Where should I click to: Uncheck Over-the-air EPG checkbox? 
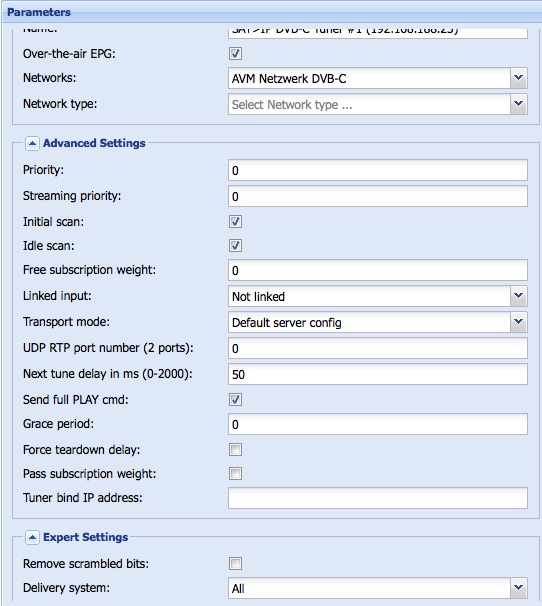235,53
